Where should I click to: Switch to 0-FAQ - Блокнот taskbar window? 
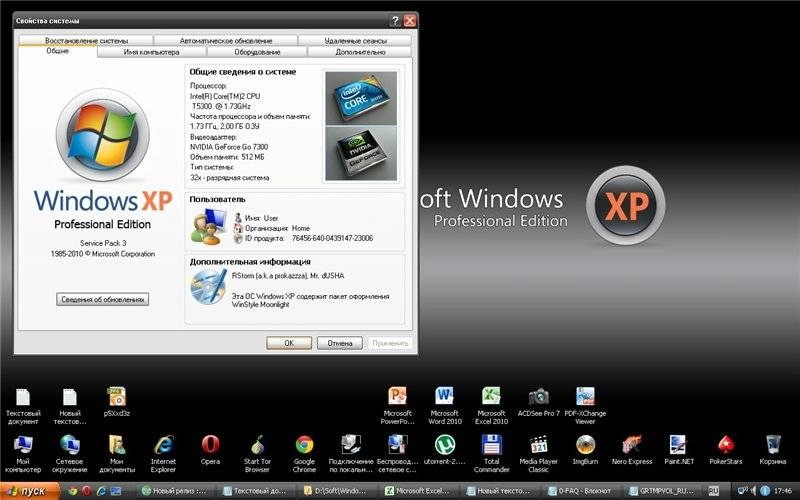tap(581, 491)
